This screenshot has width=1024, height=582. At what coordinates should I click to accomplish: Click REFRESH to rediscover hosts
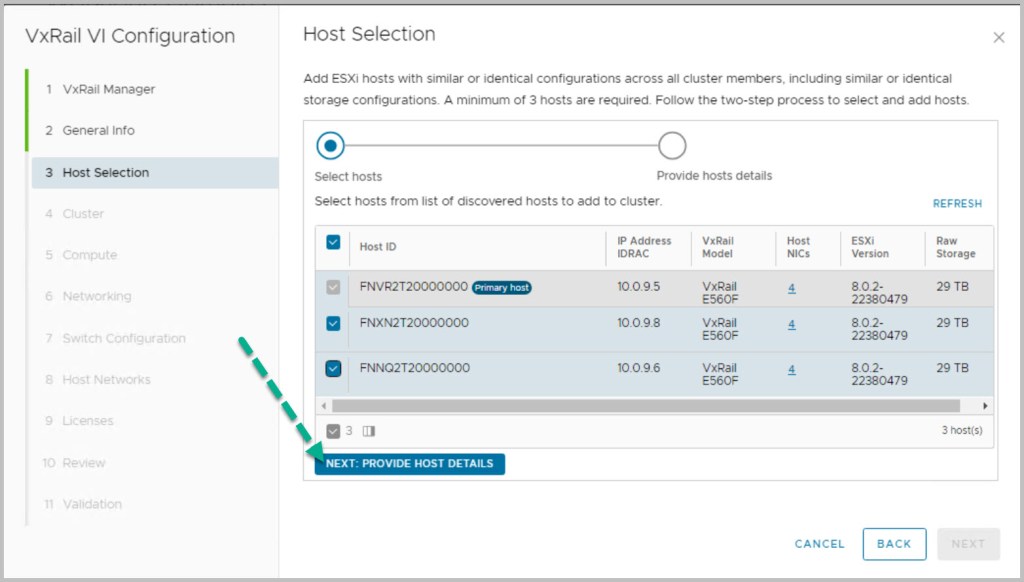pyautogui.click(x=957, y=203)
